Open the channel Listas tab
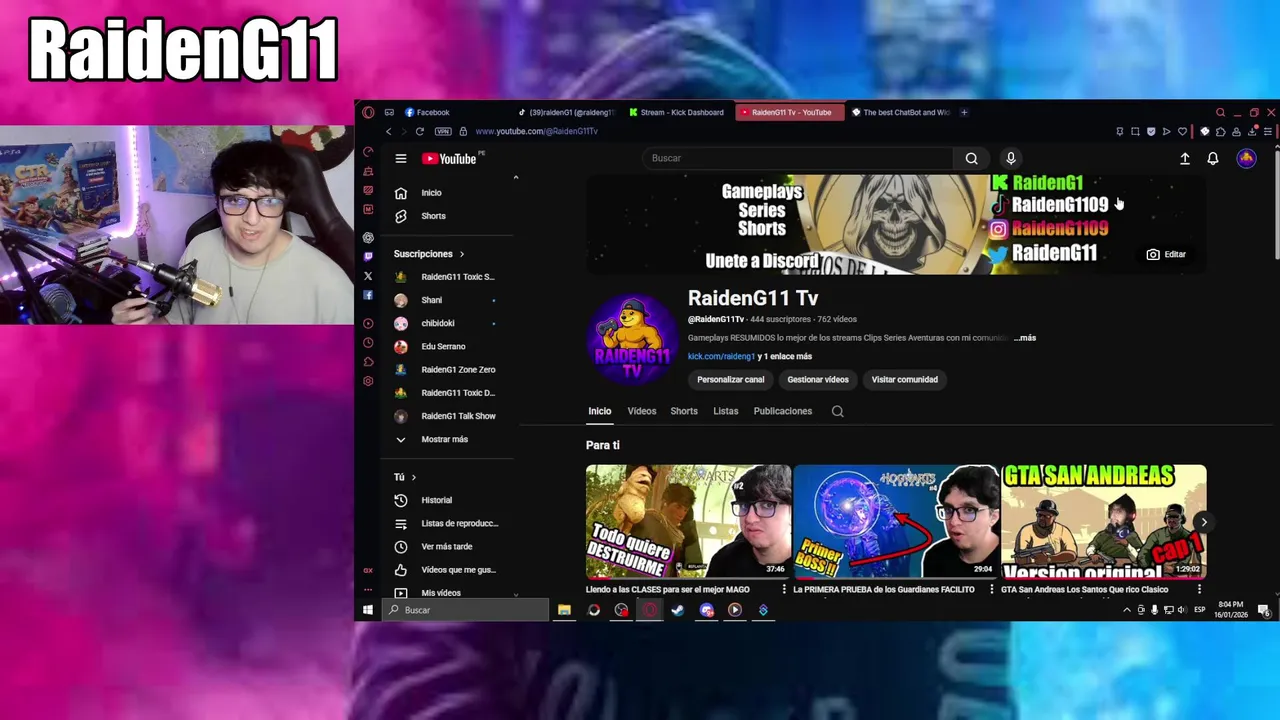The width and height of the screenshot is (1280, 720). (x=726, y=411)
